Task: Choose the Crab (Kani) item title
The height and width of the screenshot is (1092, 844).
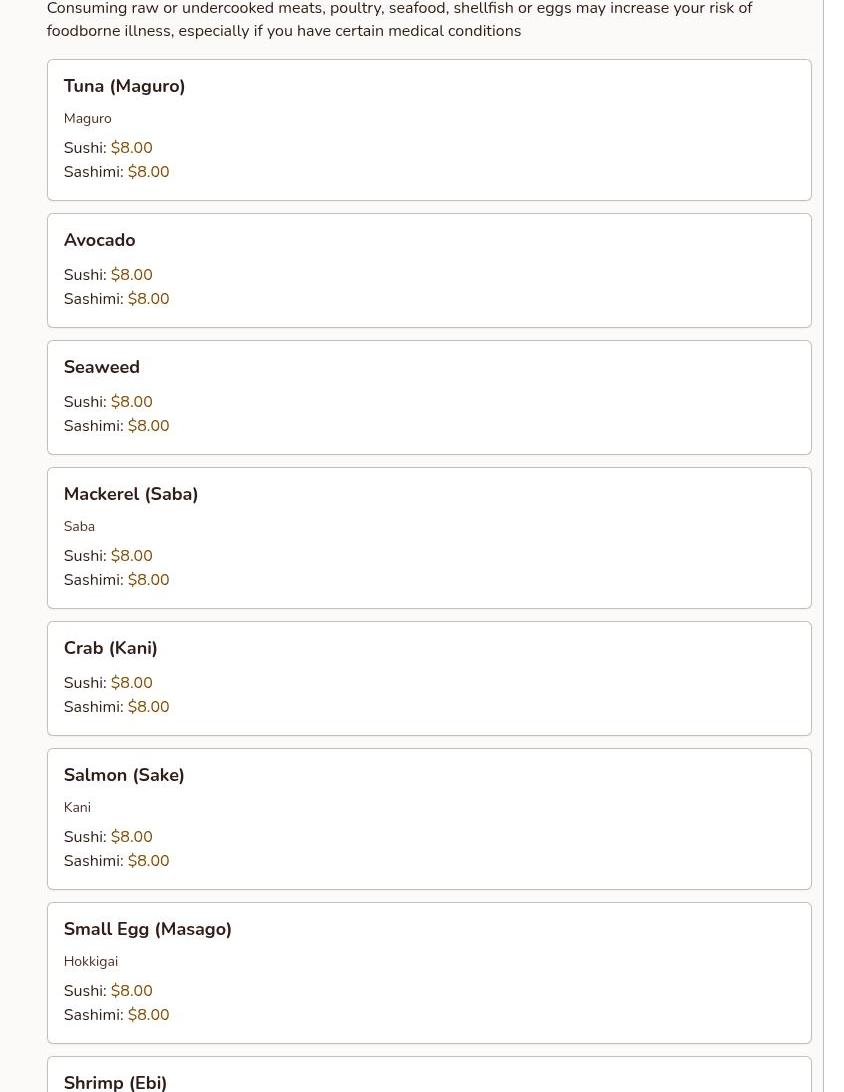Action: [x=110, y=648]
